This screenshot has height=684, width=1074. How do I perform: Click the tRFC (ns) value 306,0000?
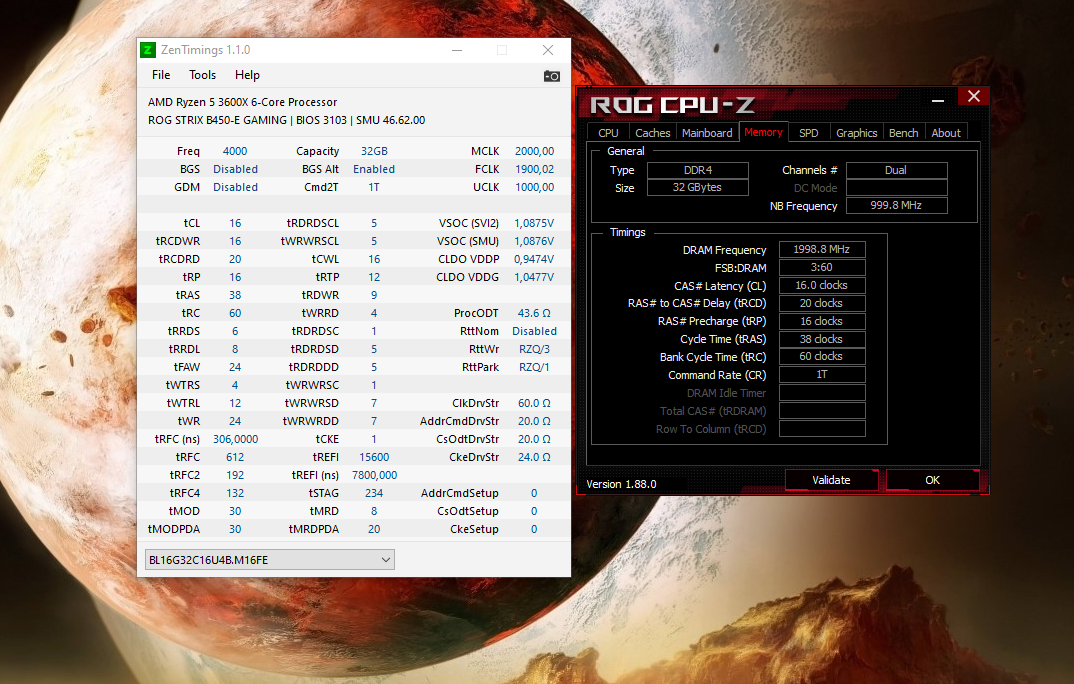coord(235,439)
